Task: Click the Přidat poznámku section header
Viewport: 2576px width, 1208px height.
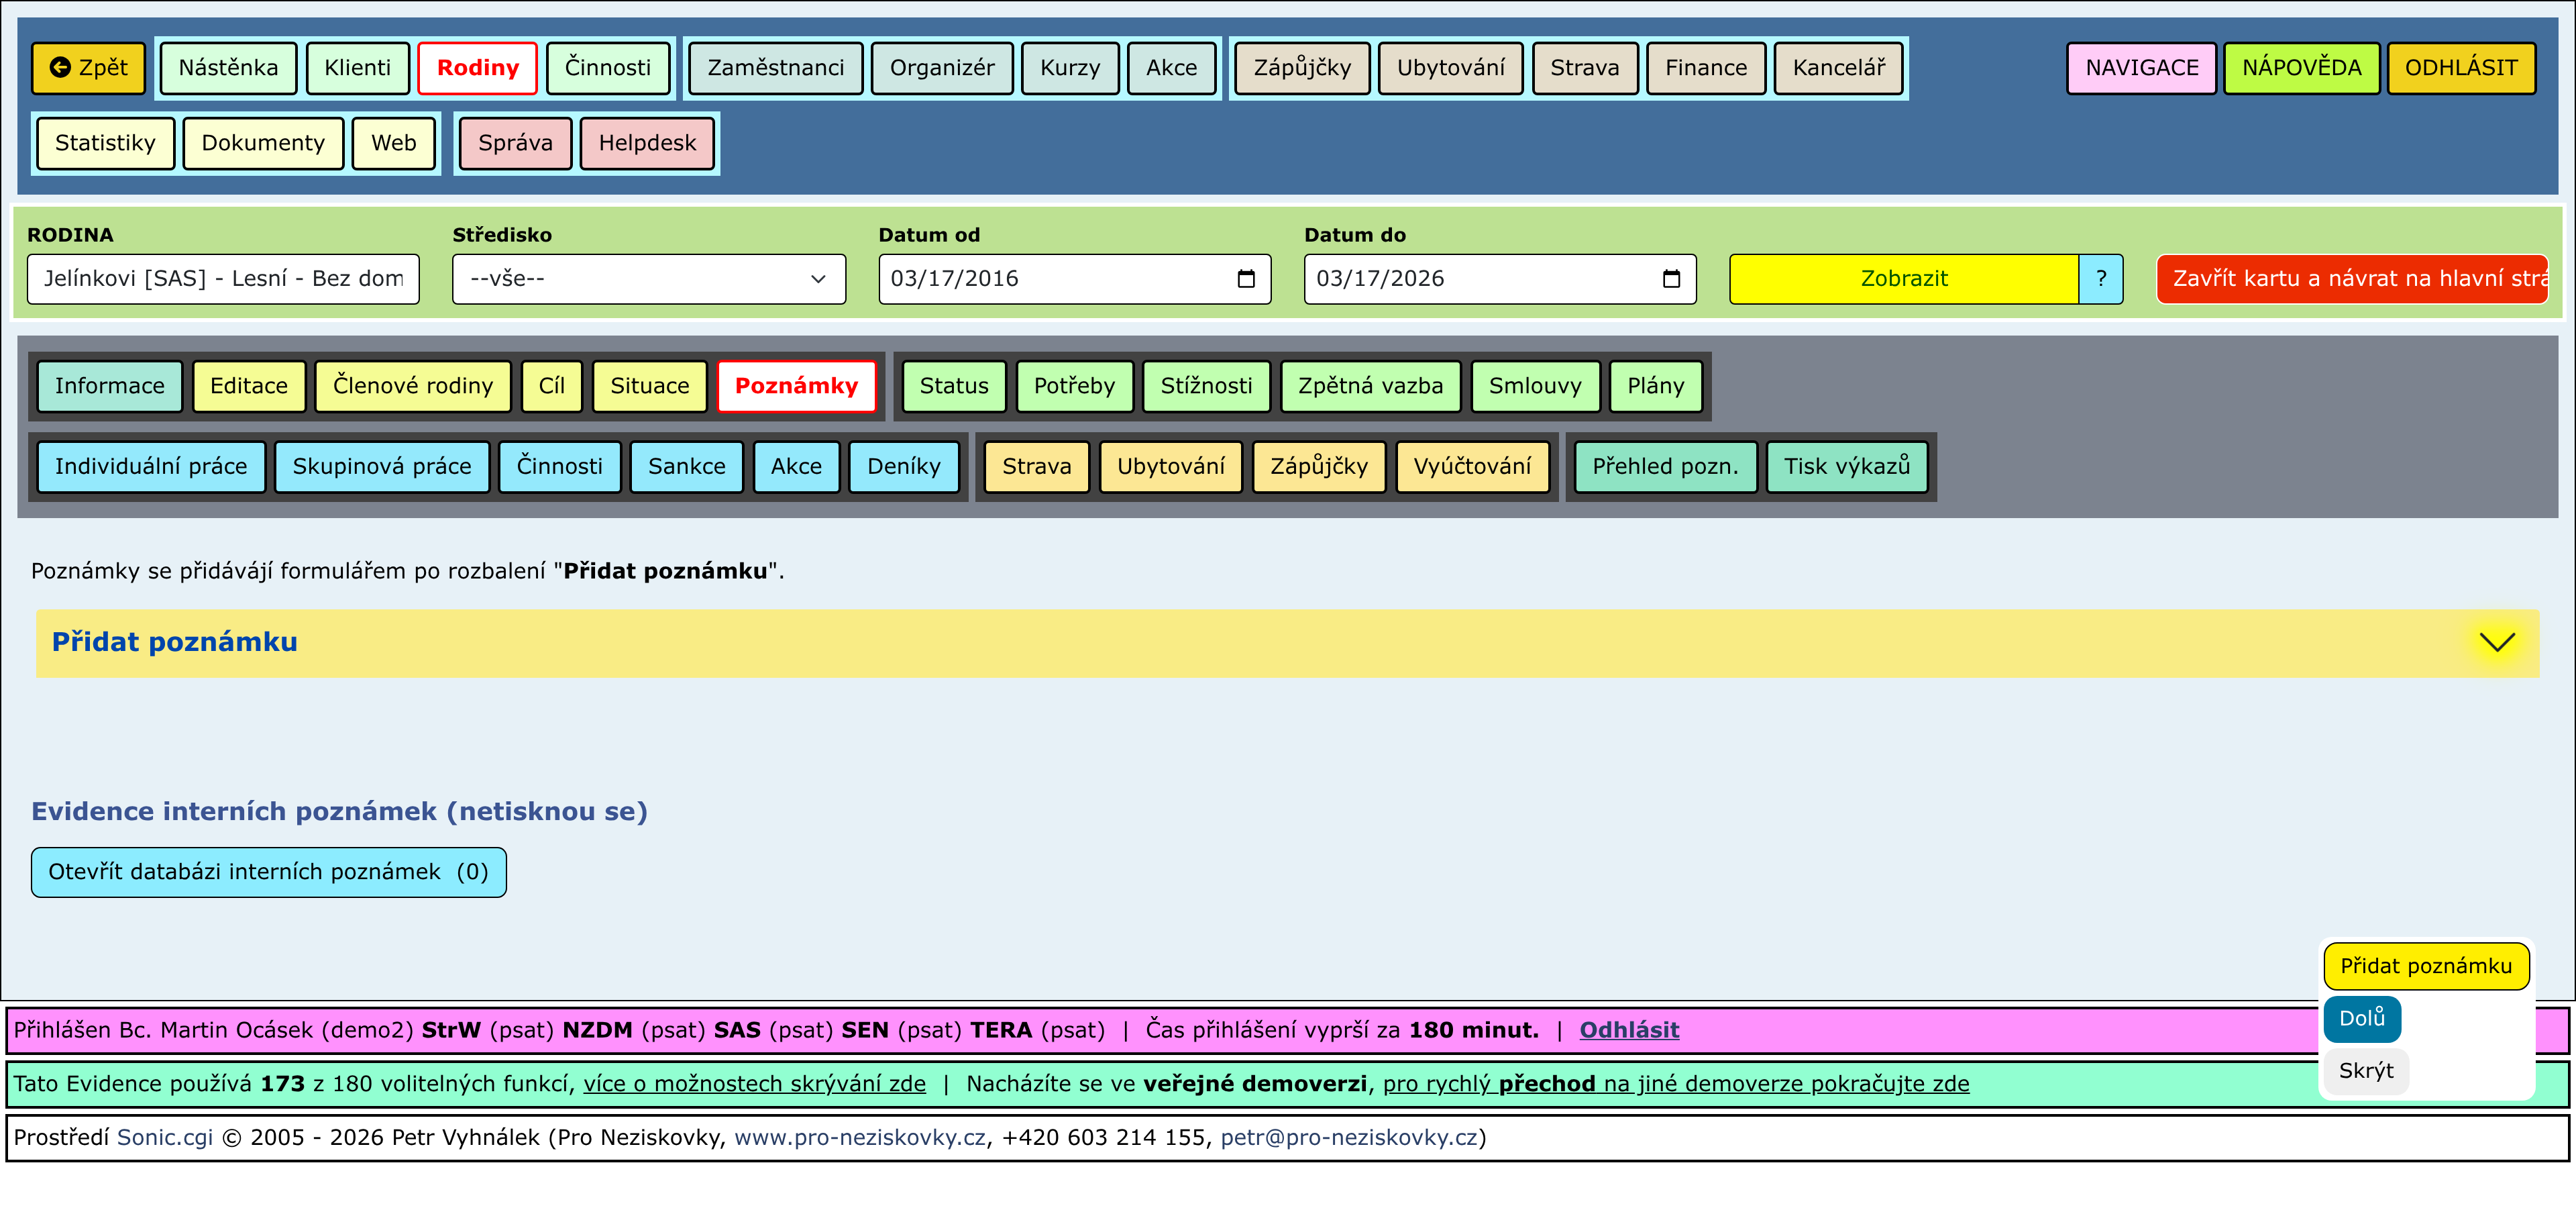Action: tap(175, 642)
